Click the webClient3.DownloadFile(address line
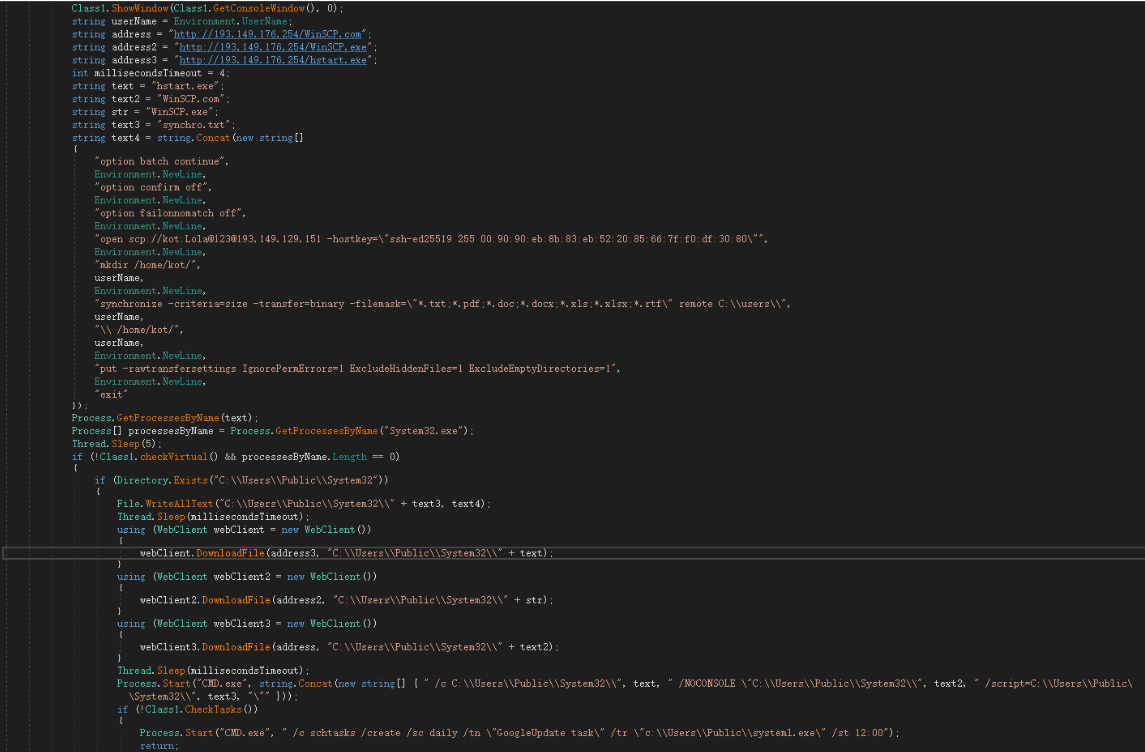This screenshot has width=1145, height=752. click(349, 647)
